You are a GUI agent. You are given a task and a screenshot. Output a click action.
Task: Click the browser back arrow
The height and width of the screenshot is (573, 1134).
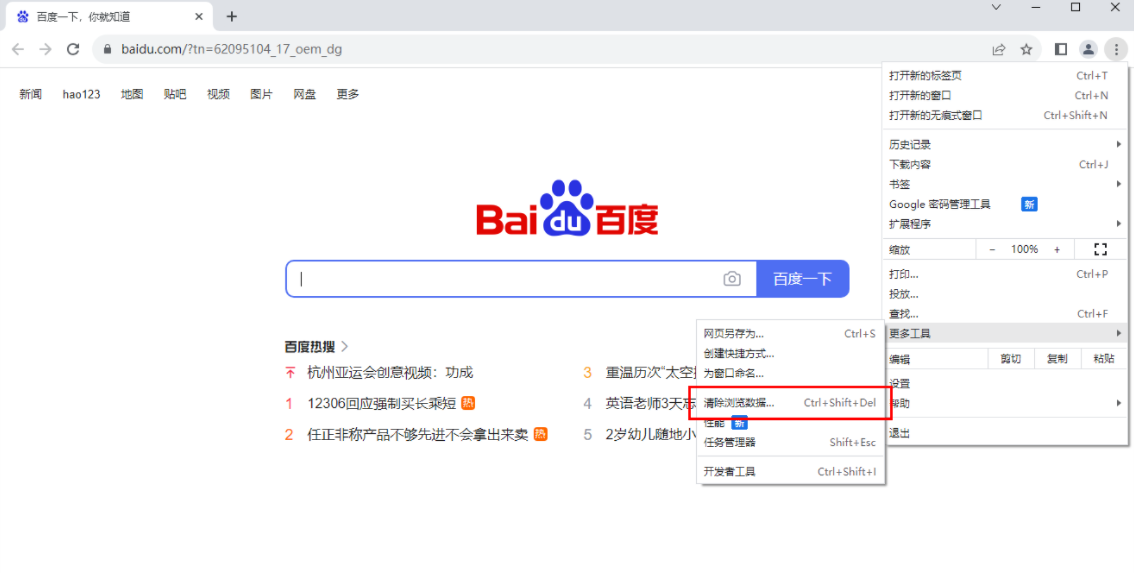click(x=18, y=49)
